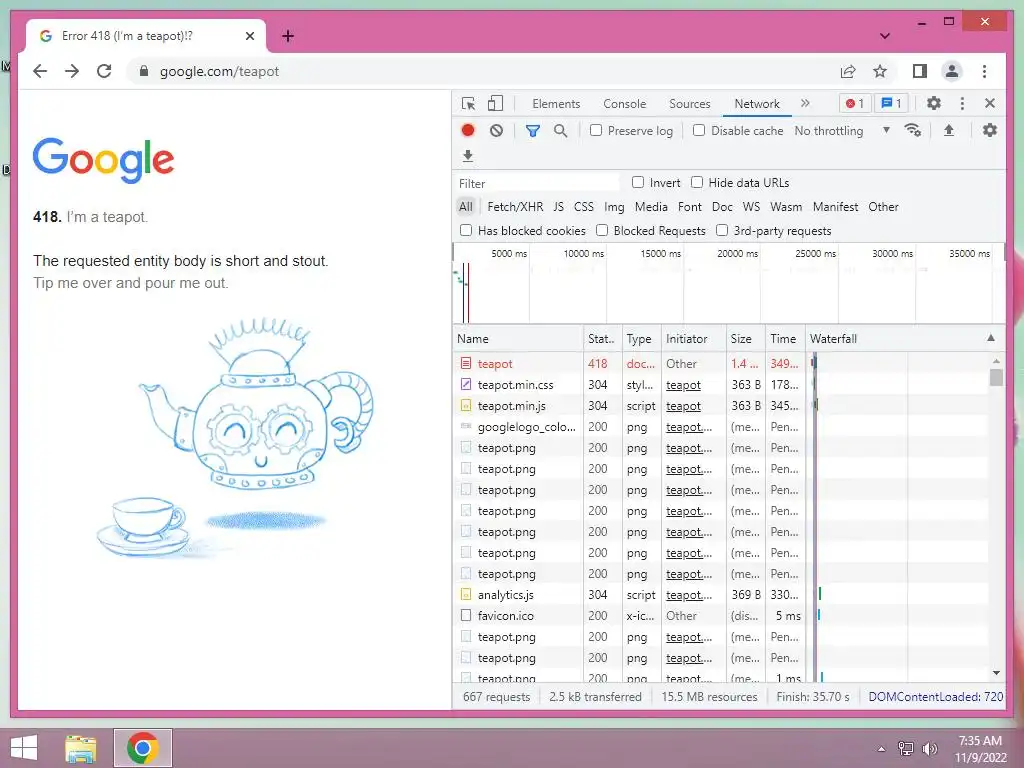Enable the Preserve log checkbox
Screen dimensions: 1024x768
coord(596,130)
